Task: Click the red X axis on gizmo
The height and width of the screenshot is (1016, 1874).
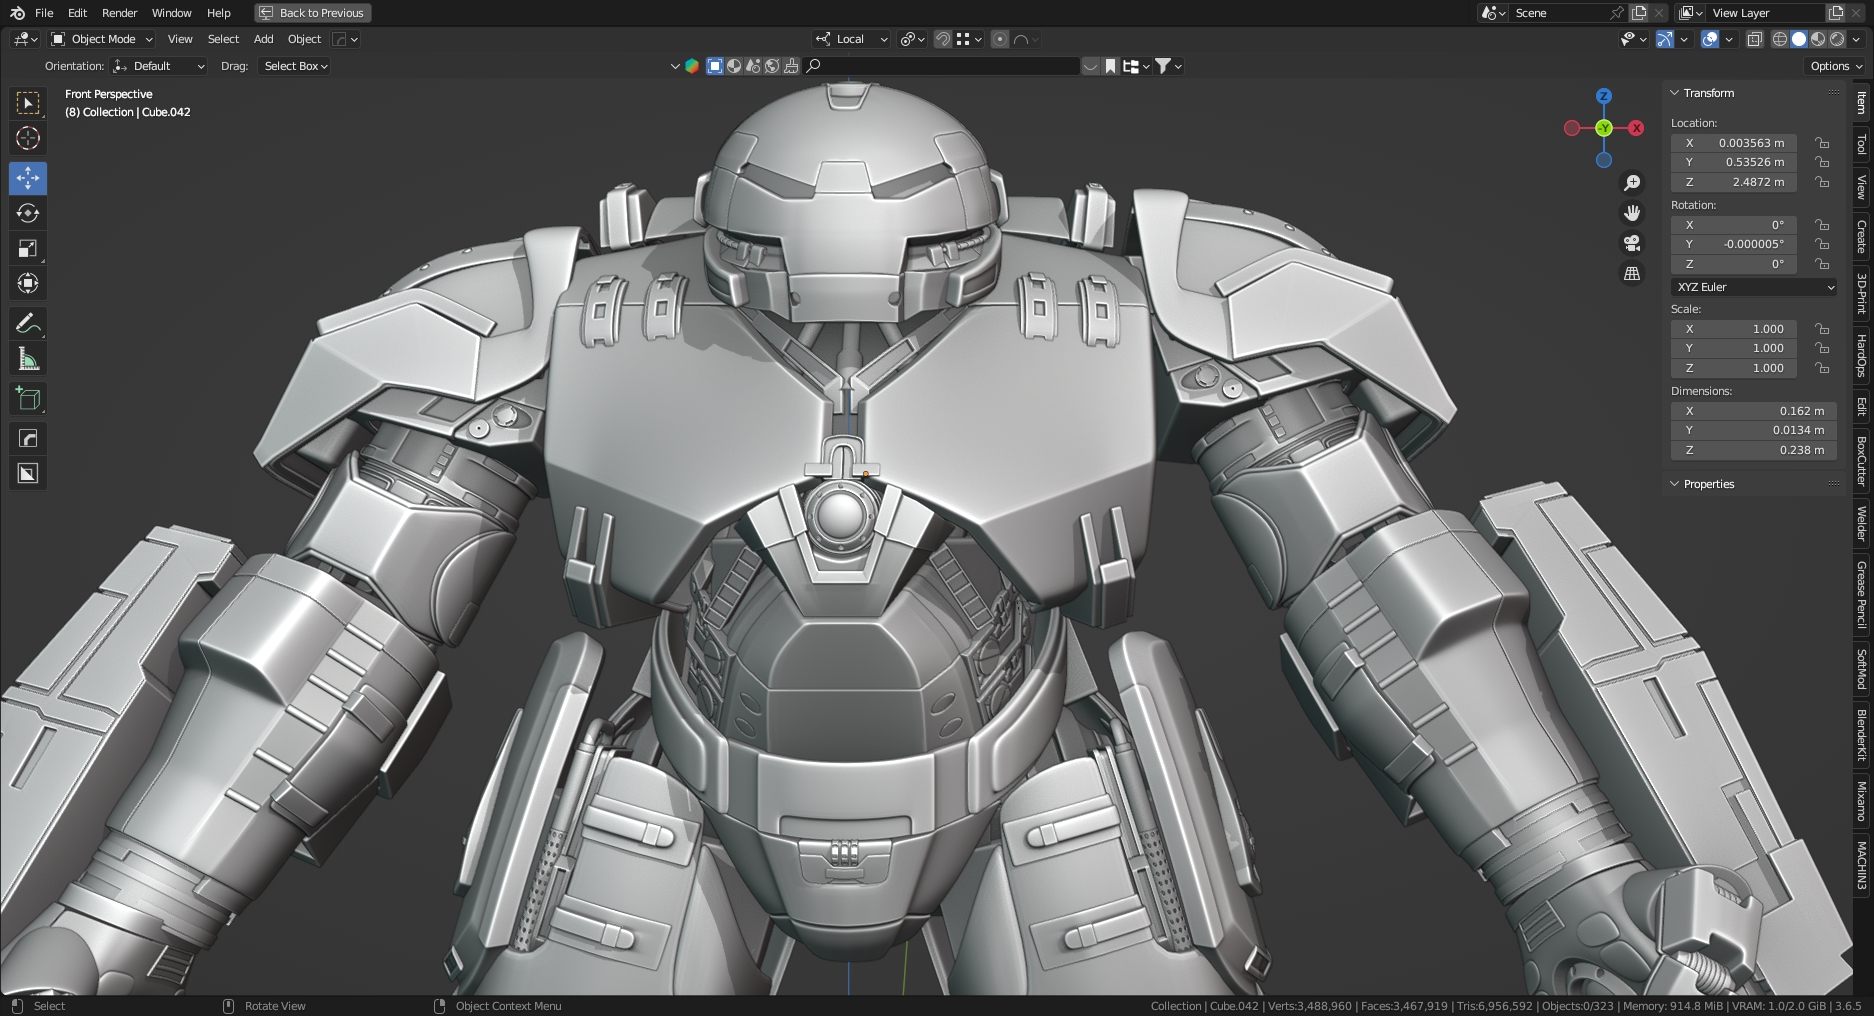Action: point(1636,128)
